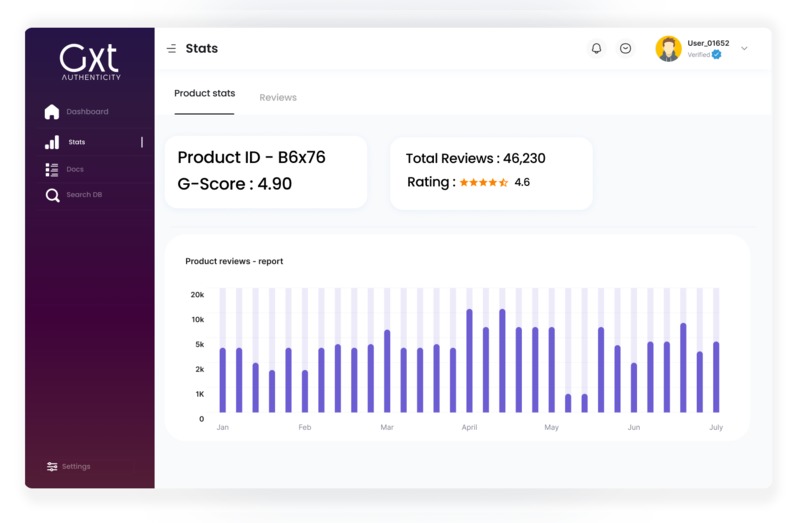Click the April month label
806x523 pixels.
tap(469, 427)
